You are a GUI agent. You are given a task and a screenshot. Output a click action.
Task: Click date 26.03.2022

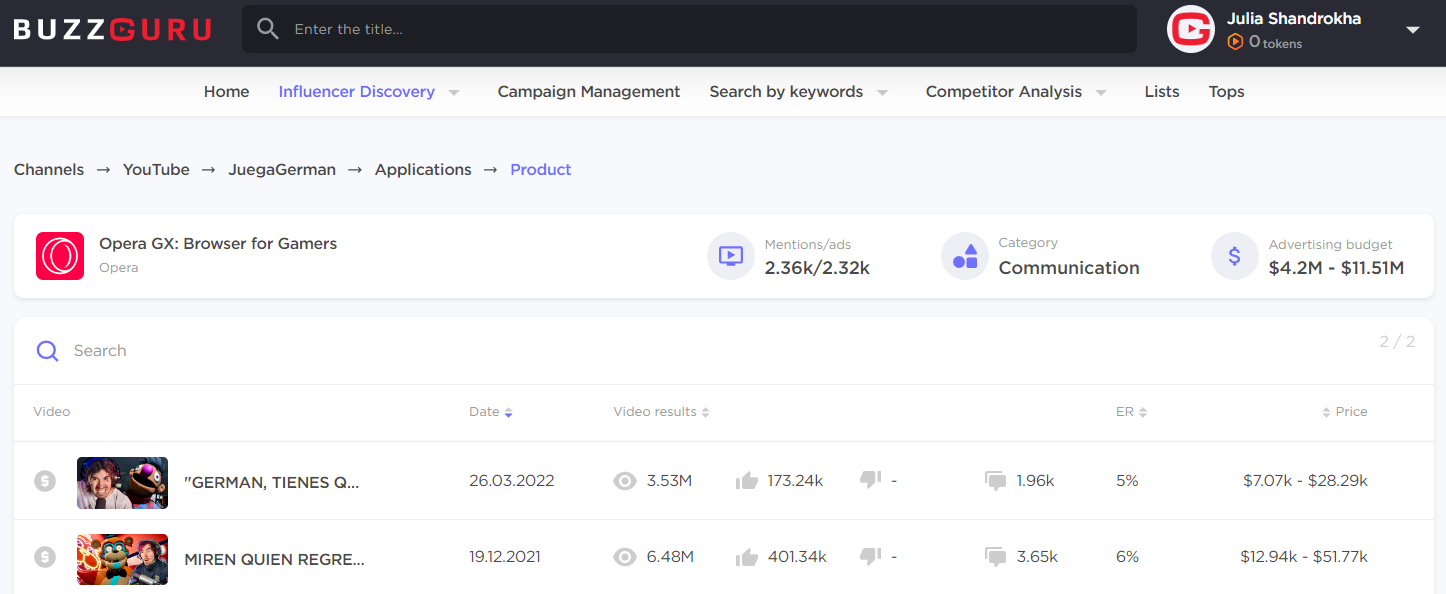click(511, 481)
